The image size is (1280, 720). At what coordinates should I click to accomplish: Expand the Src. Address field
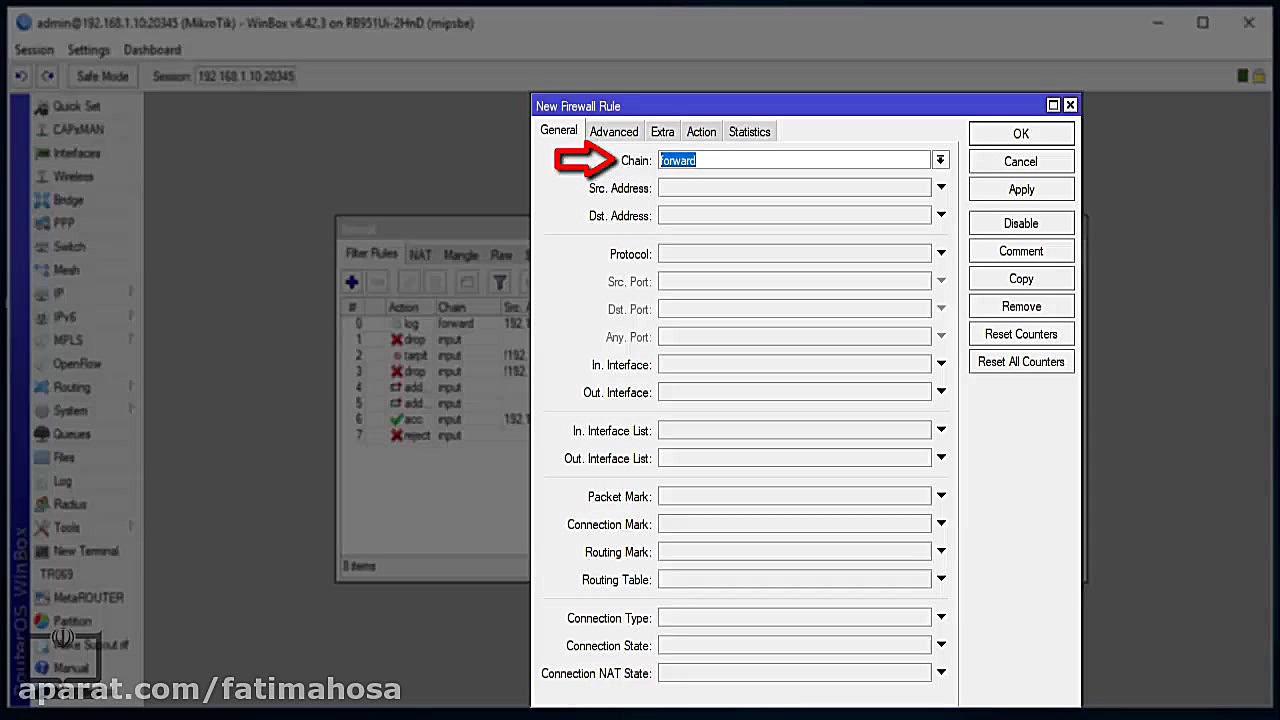[x=941, y=188]
